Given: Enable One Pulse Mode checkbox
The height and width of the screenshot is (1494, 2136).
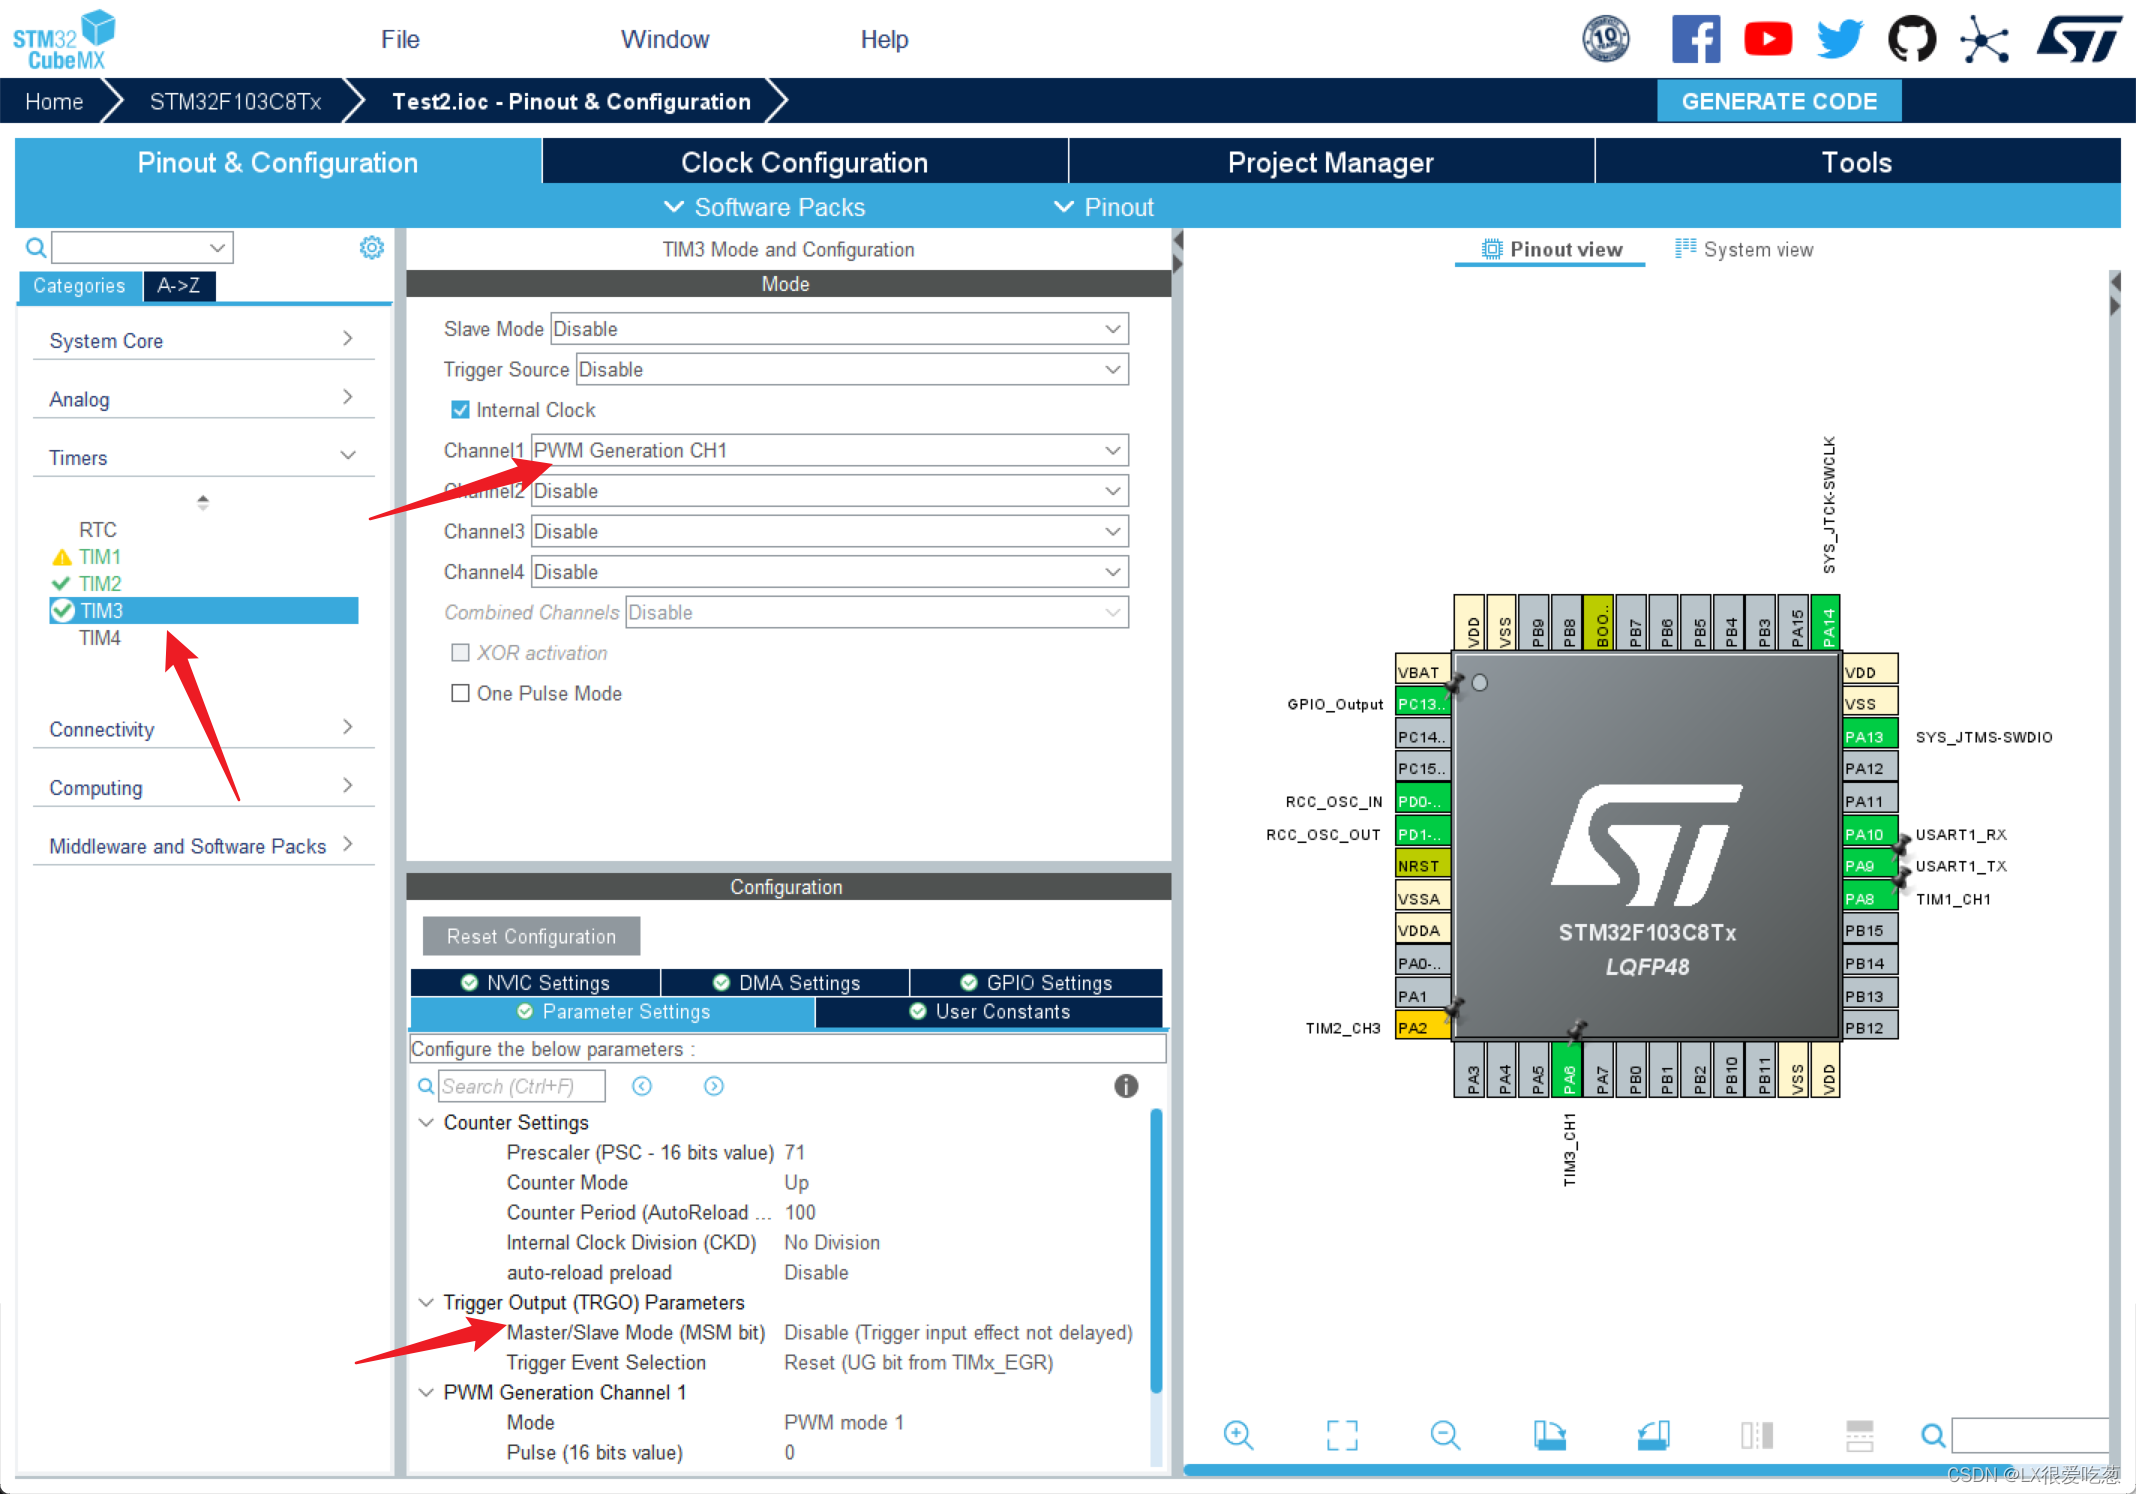Looking at the screenshot, I should (460, 693).
